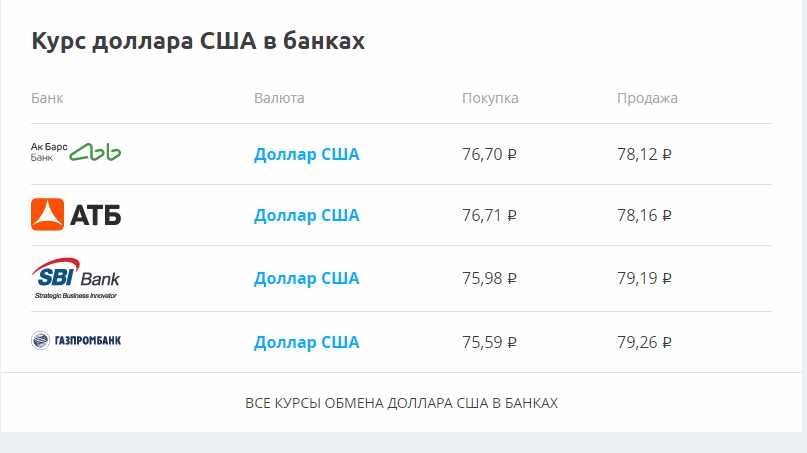
Task: Open the SBI Bank logo
Action: tap(76, 278)
